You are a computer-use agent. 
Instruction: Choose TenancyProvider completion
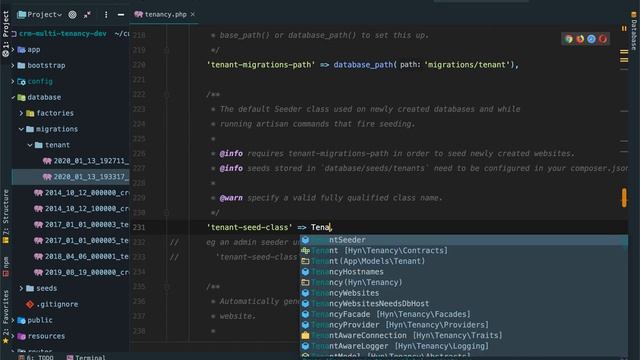[x=464, y=325]
